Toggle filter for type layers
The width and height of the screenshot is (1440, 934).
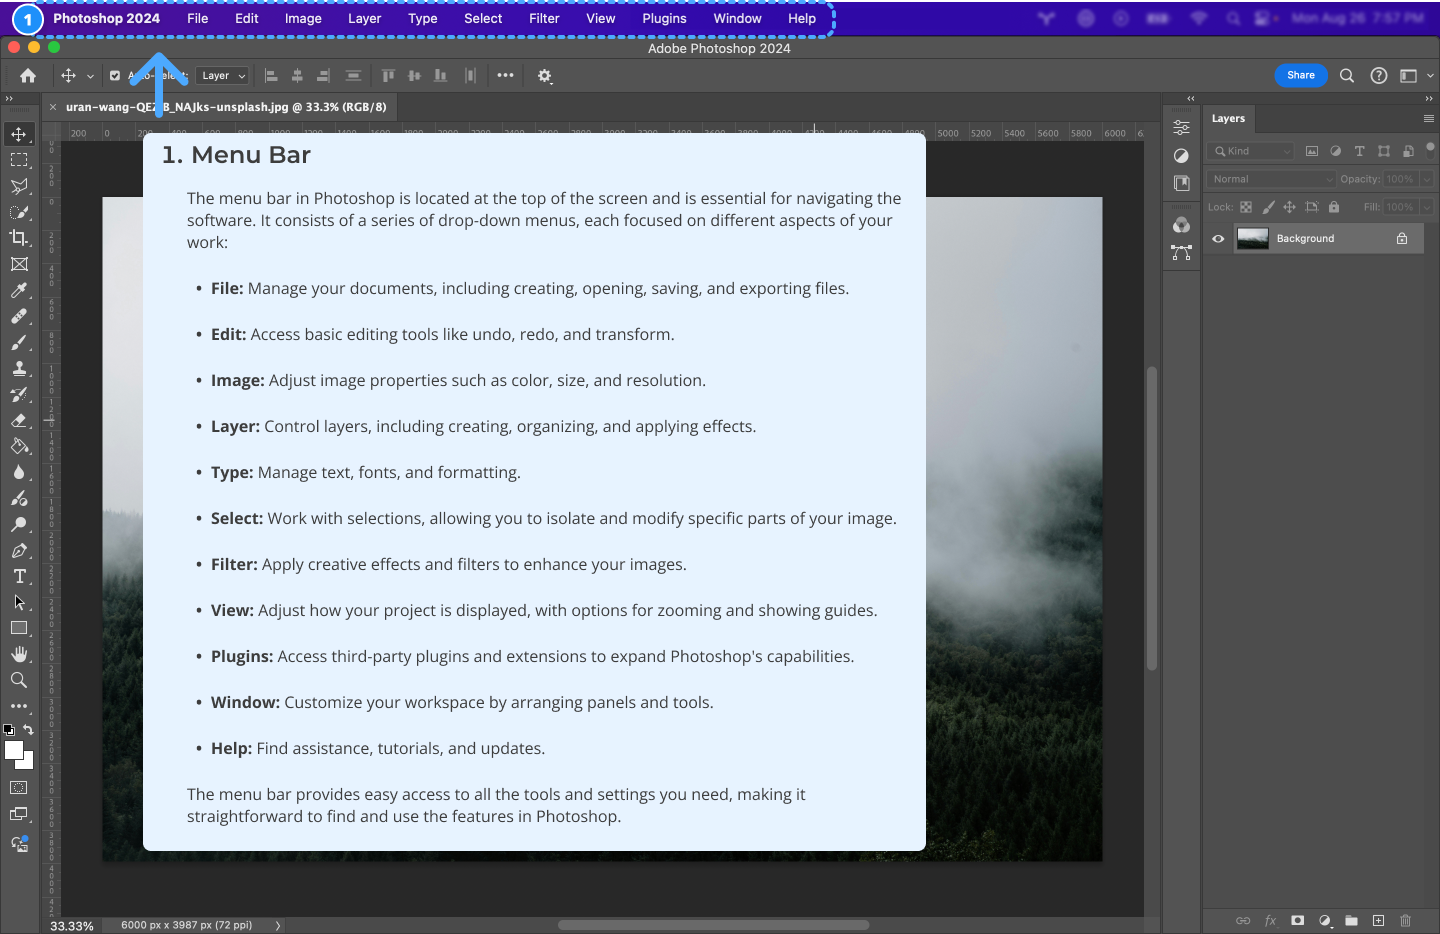point(1359,151)
